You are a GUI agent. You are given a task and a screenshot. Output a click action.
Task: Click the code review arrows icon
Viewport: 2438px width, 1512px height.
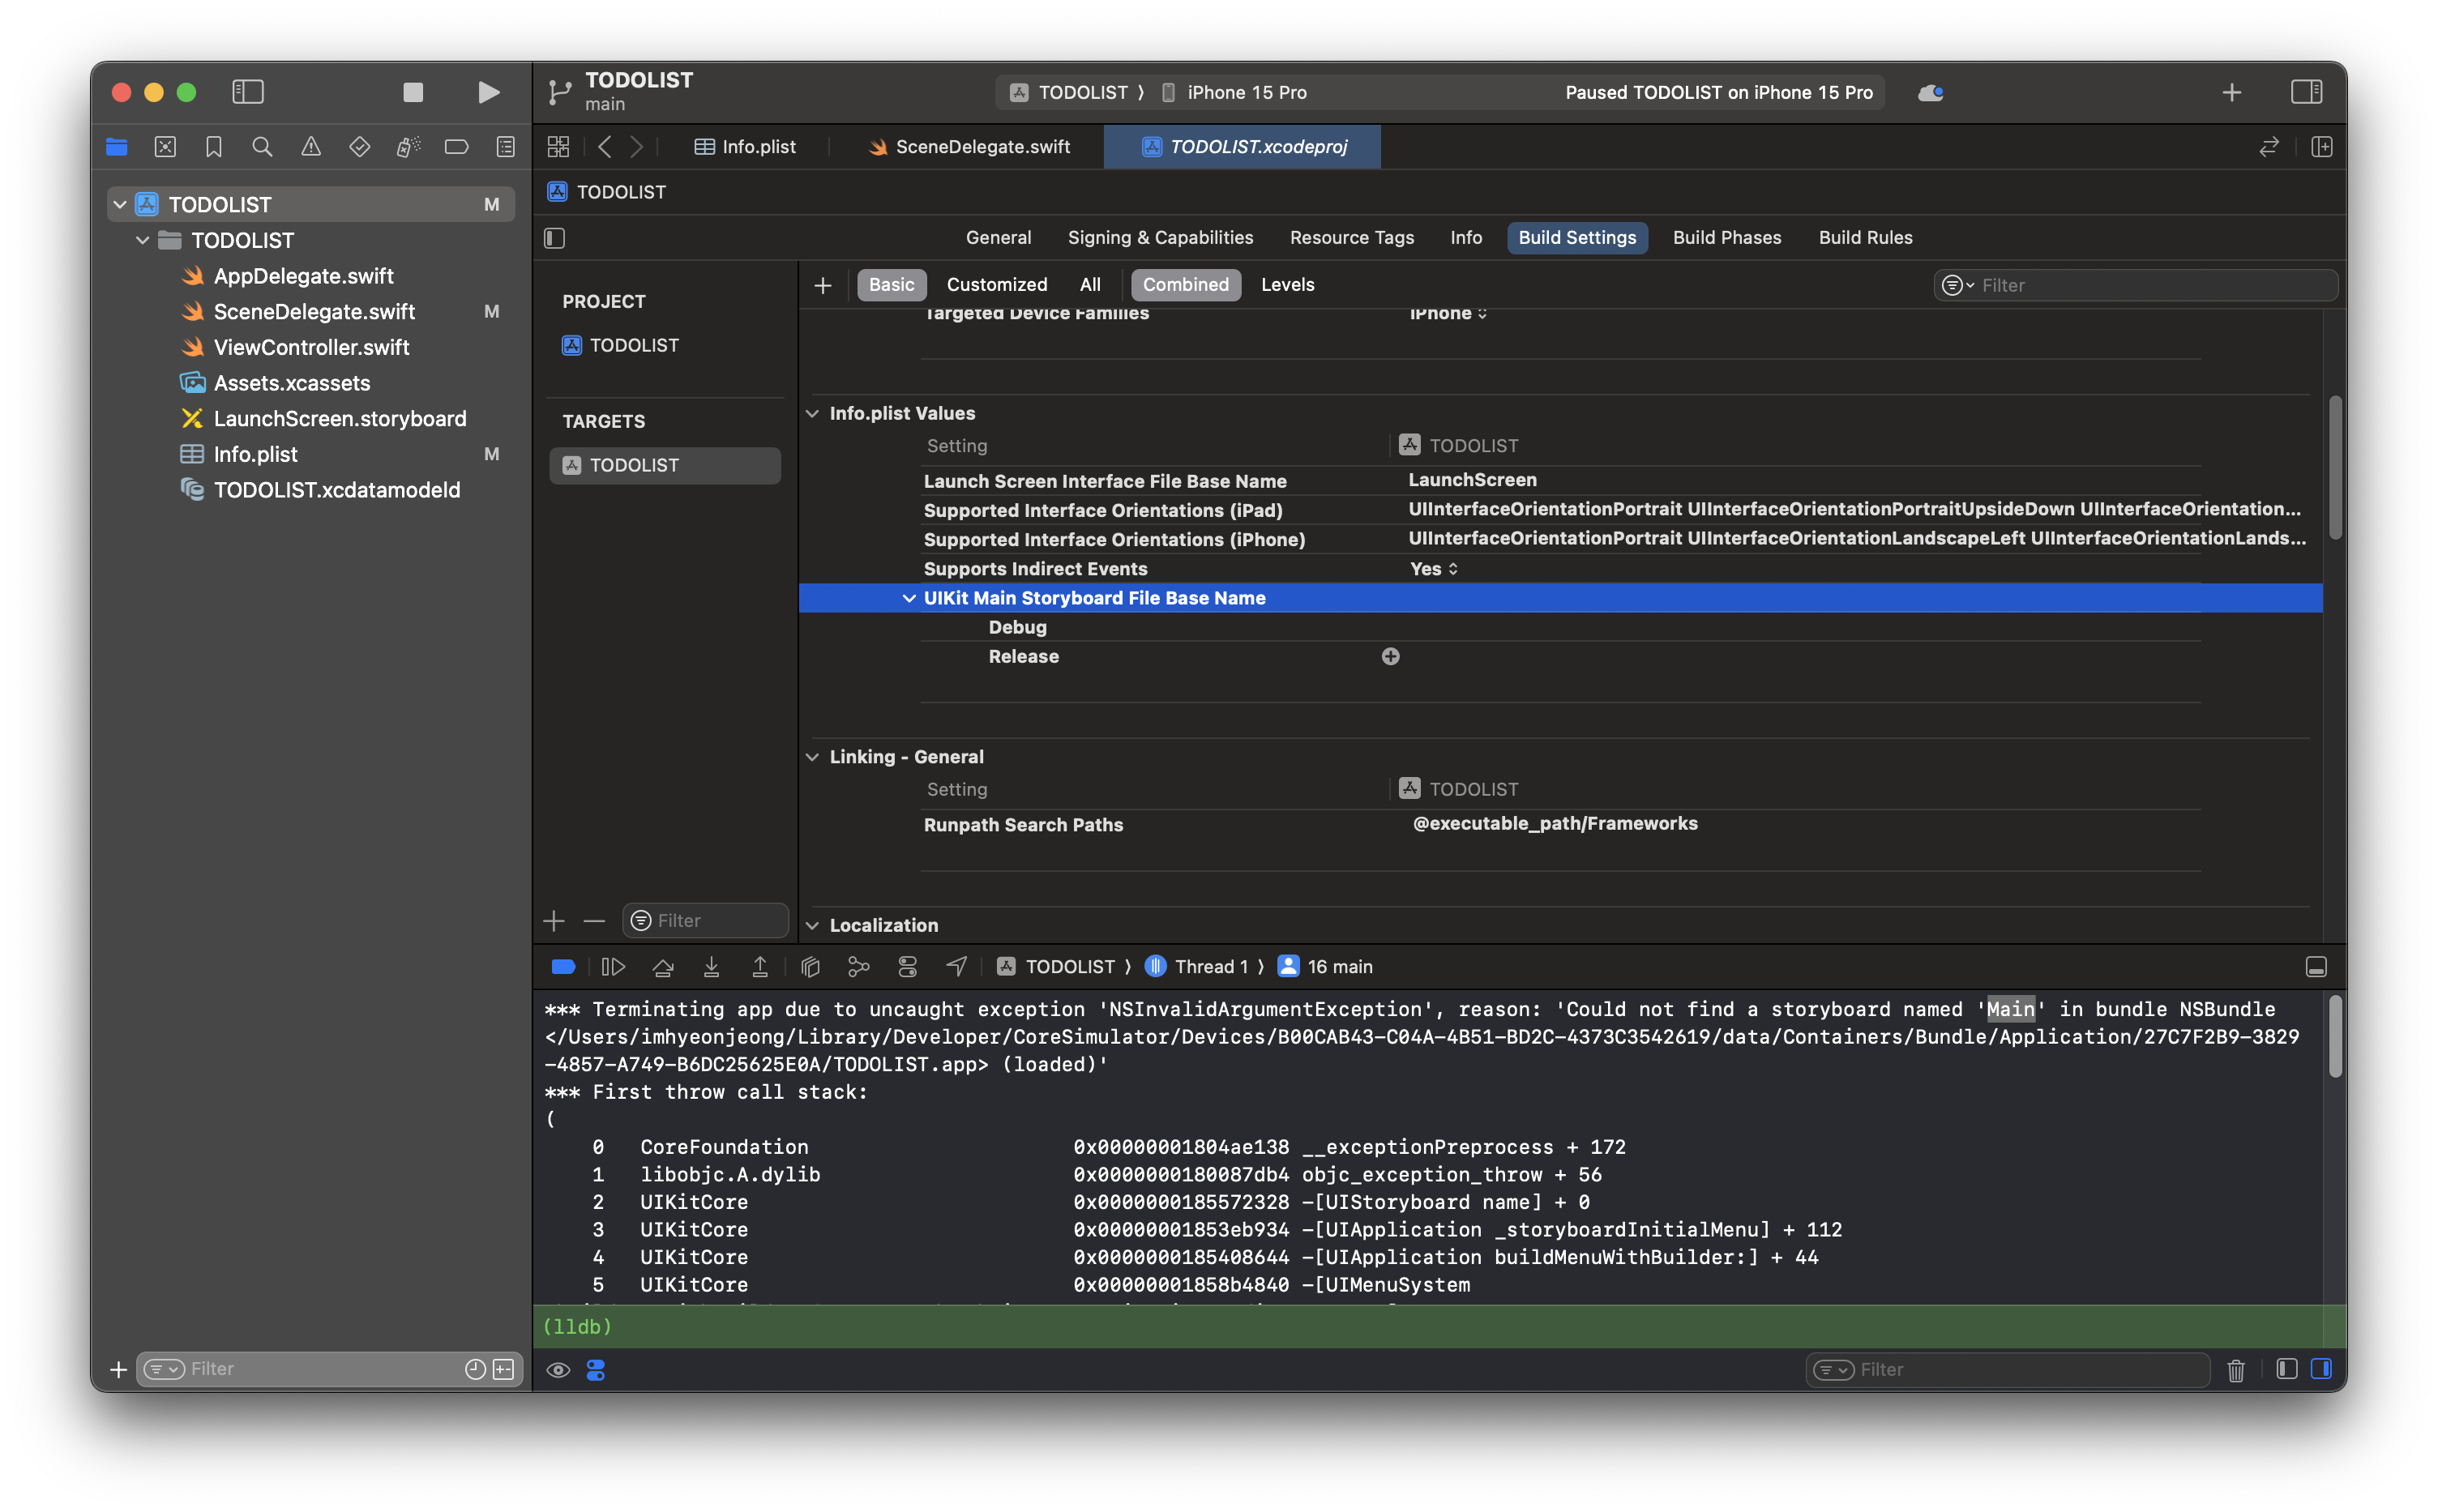click(2268, 147)
